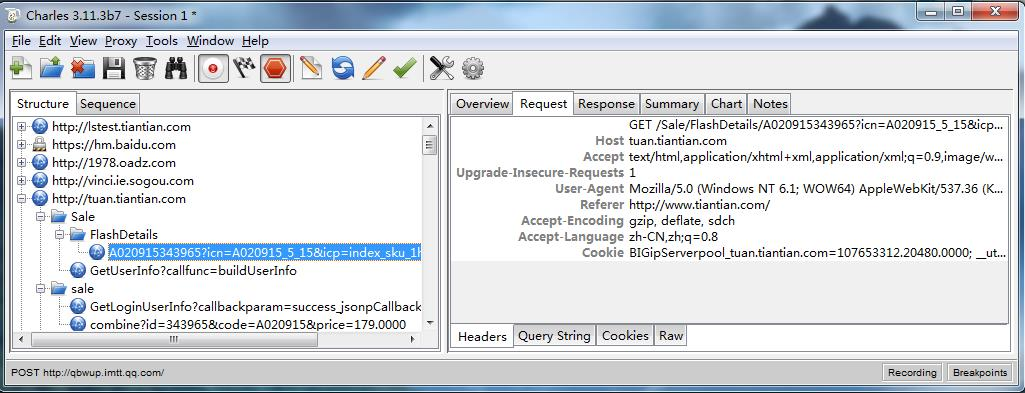Open a saved session with folder icon

51,68
